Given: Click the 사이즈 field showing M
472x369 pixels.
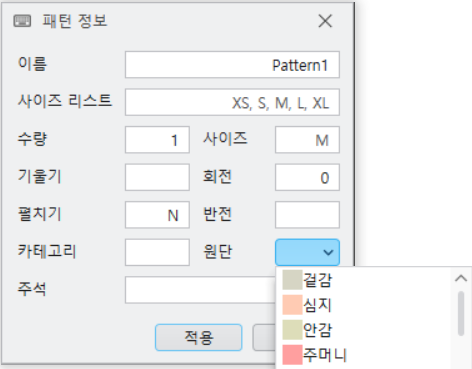Looking at the screenshot, I should pyautogui.click(x=307, y=140).
